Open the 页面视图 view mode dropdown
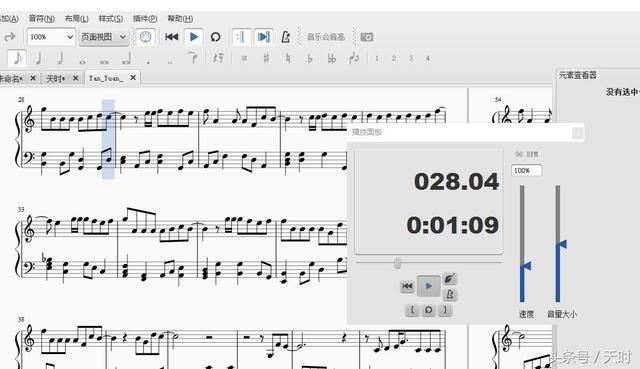The image size is (640, 369). click(x=104, y=37)
